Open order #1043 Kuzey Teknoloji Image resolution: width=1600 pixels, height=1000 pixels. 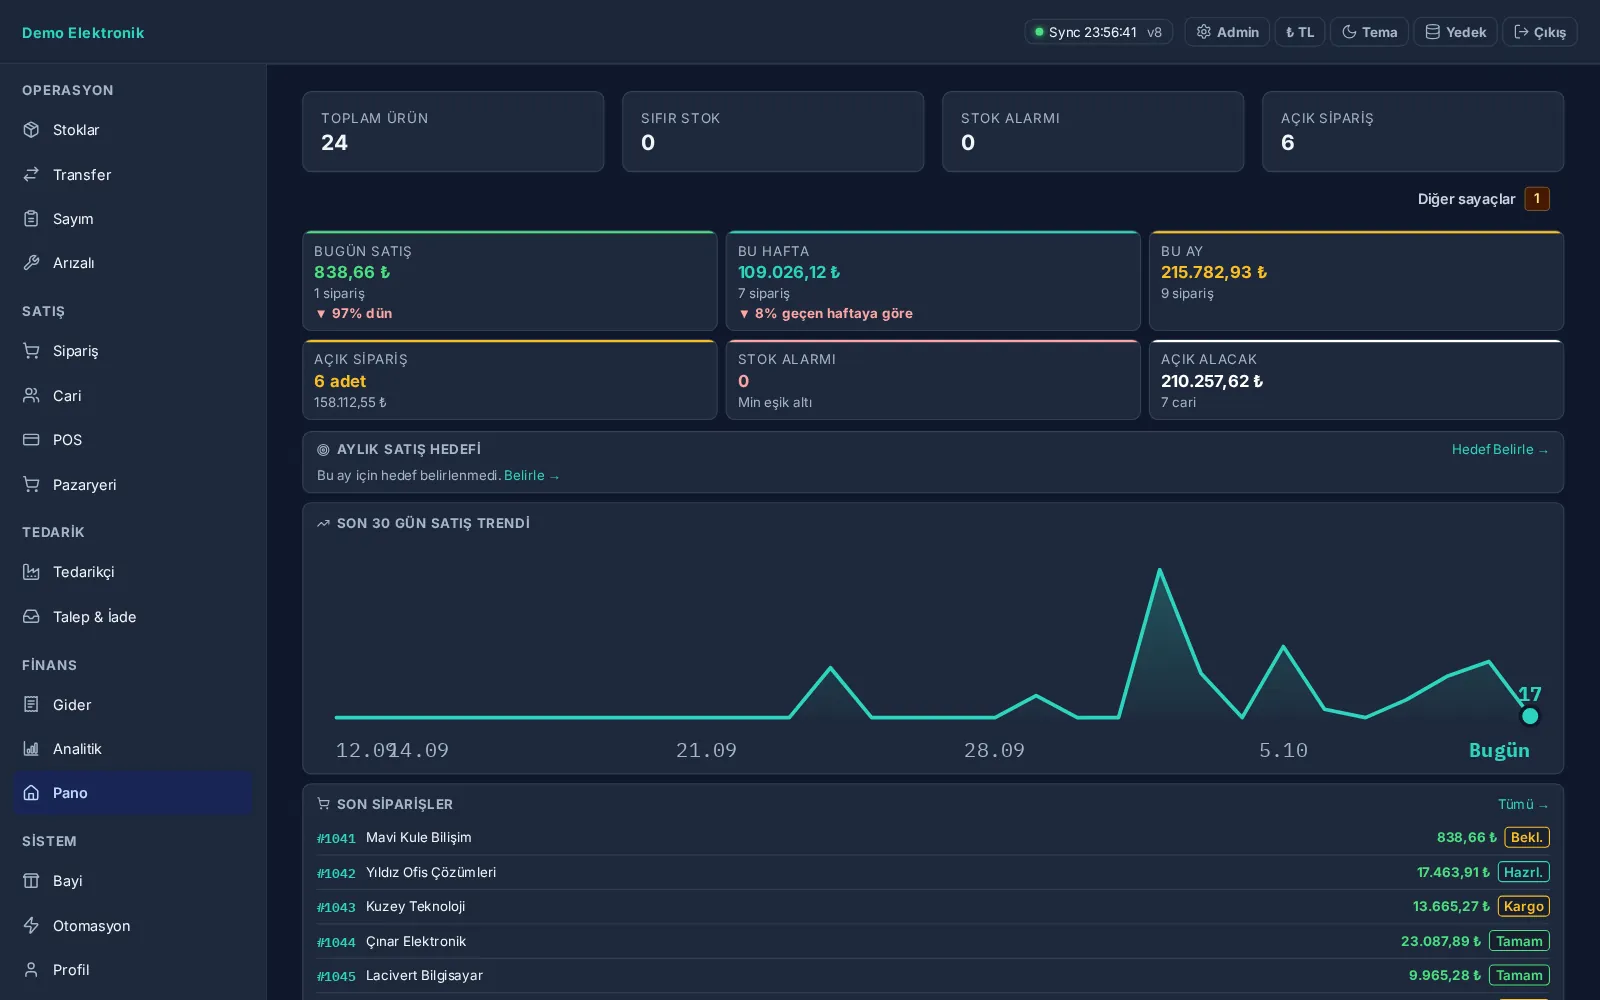(933, 907)
